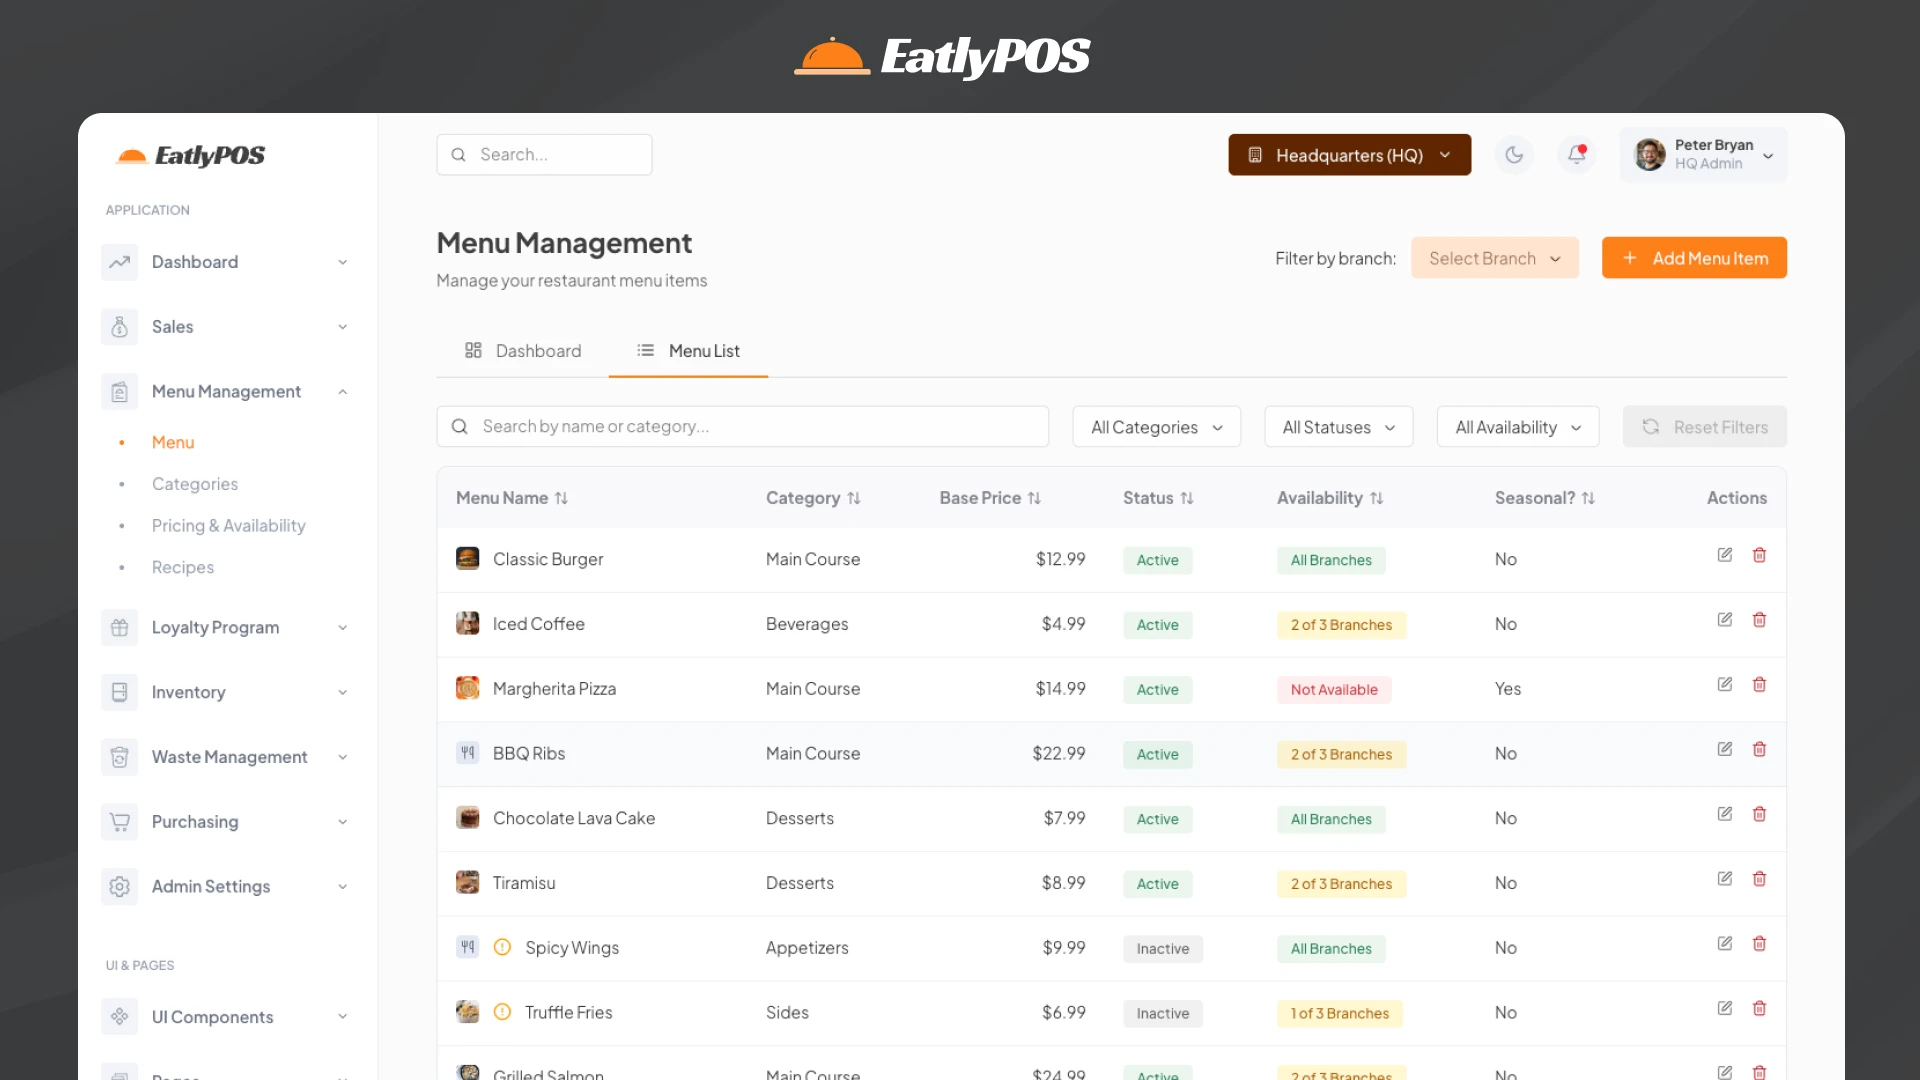Click Reset Filters button
1920x1080 pixels.
1704,427
